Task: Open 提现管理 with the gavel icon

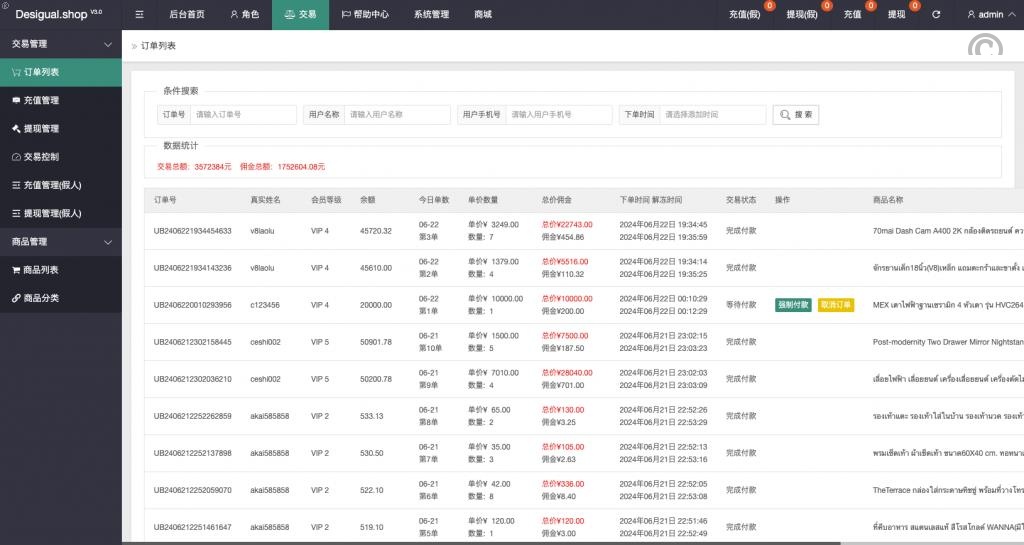Action: pos(41,129)
